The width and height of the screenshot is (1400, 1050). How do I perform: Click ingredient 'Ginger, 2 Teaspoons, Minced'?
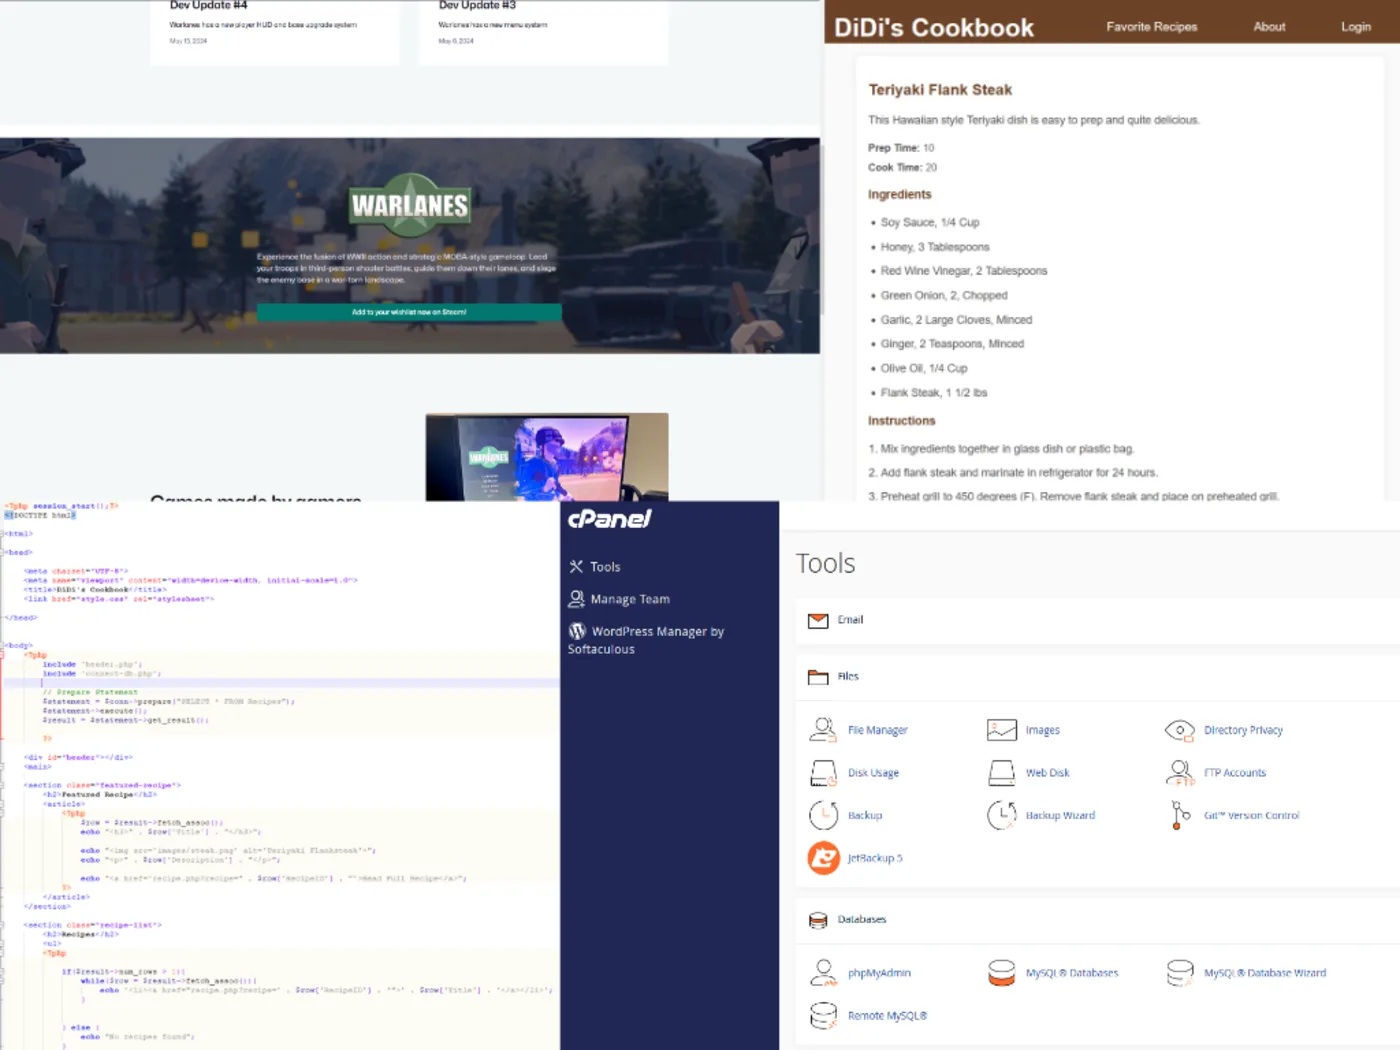tap(952, 344)
